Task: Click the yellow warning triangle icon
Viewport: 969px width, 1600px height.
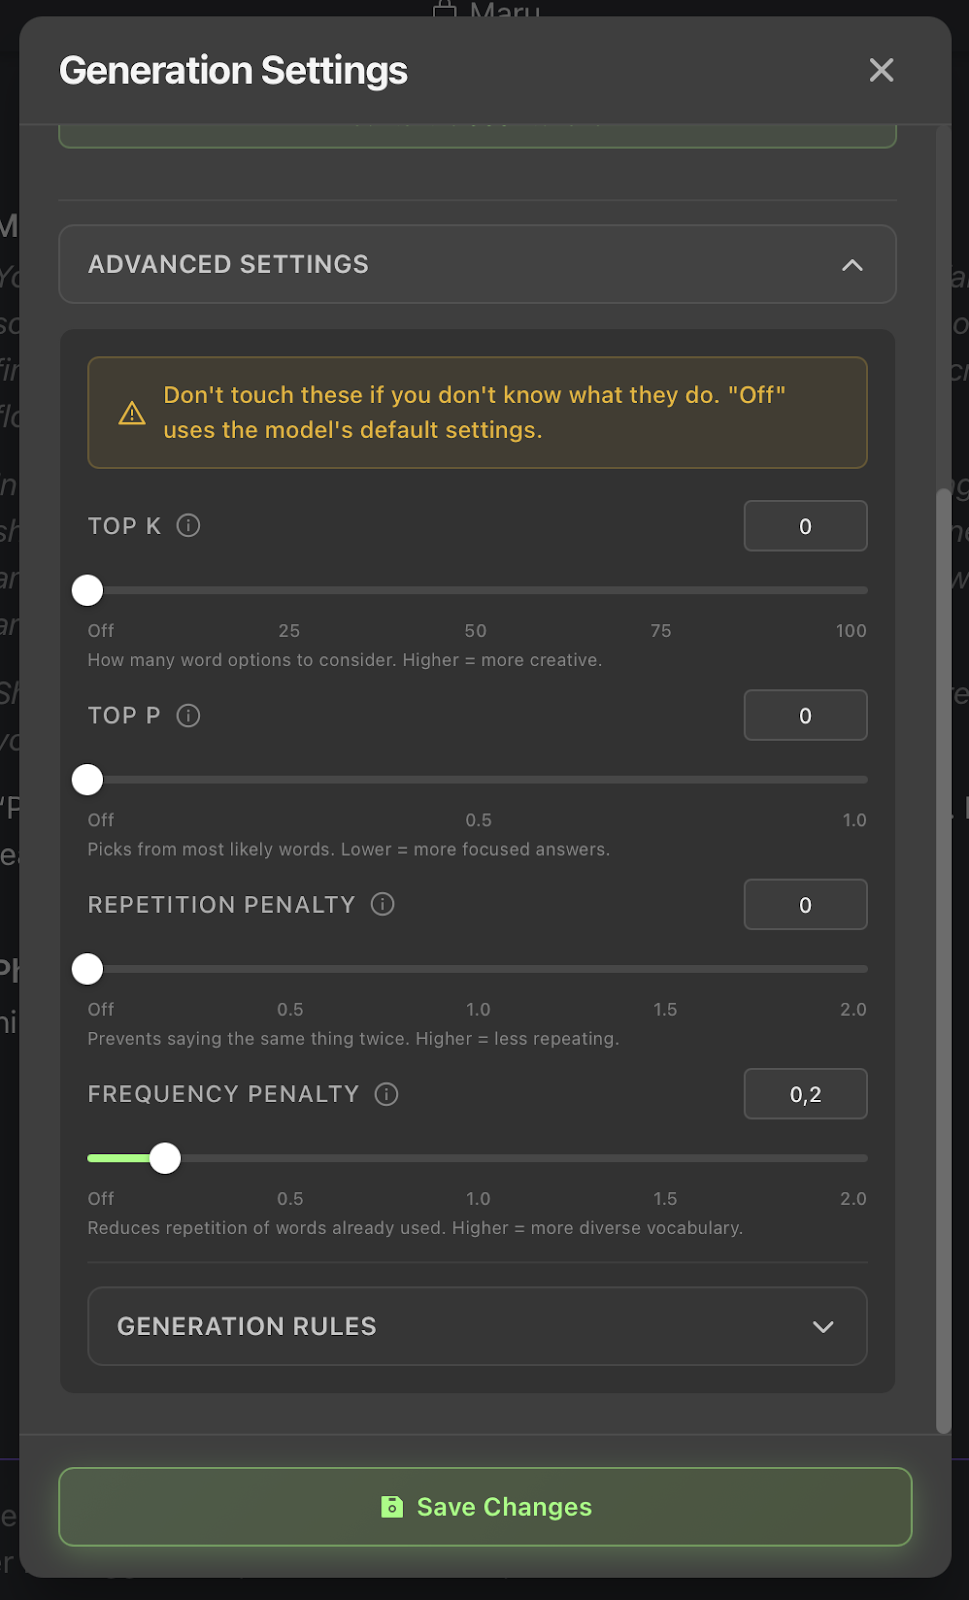Action: (x=132, y=413)
